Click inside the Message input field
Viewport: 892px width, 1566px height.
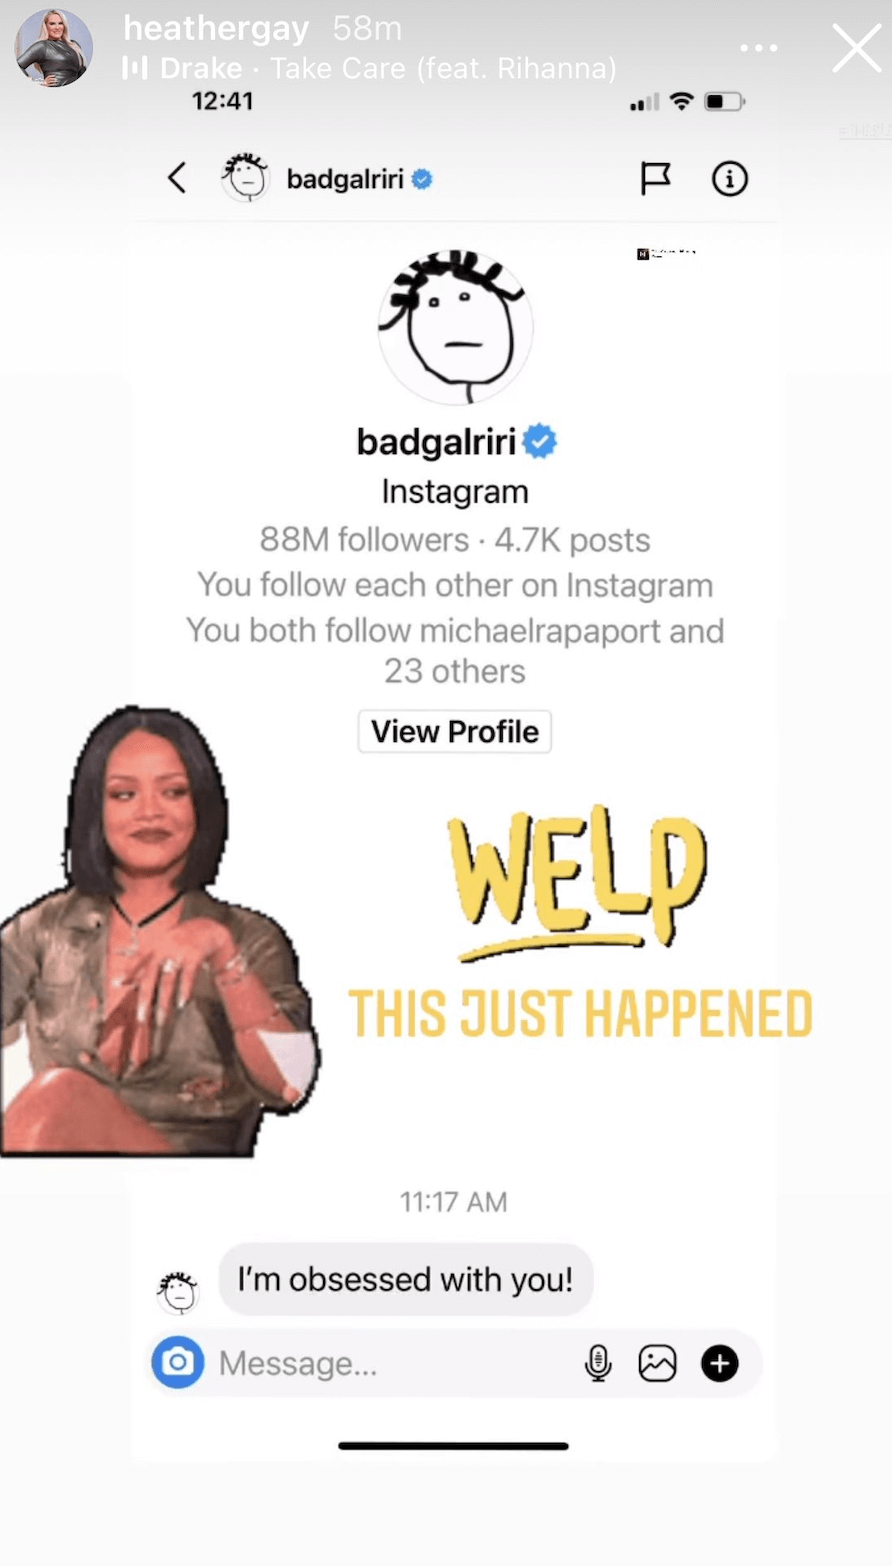[x=395, y=1363]
